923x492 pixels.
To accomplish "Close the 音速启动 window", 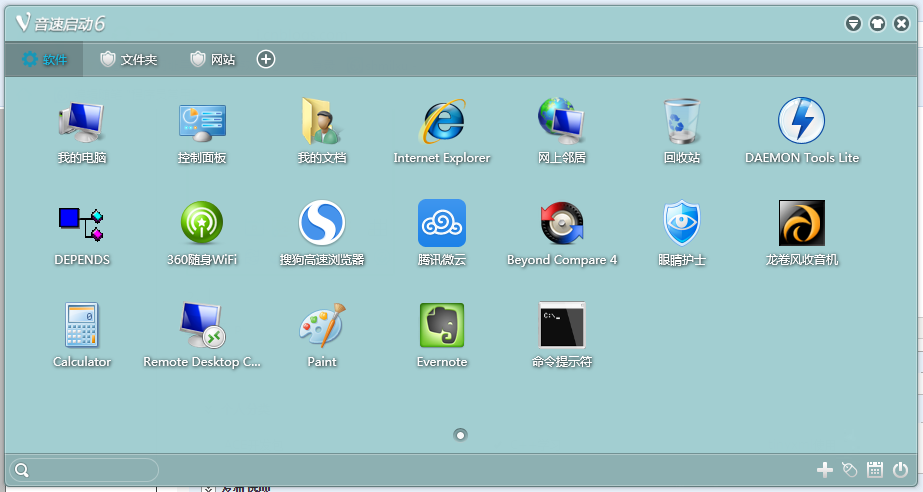I will tap(901, 24).
